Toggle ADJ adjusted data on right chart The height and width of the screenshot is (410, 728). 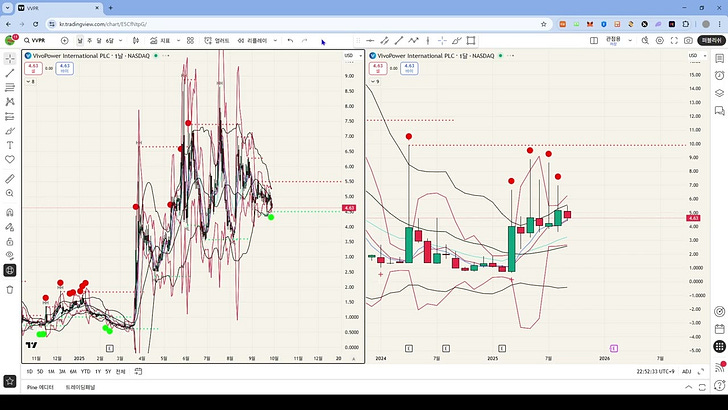pyautogui.click(x=687, y=371)
